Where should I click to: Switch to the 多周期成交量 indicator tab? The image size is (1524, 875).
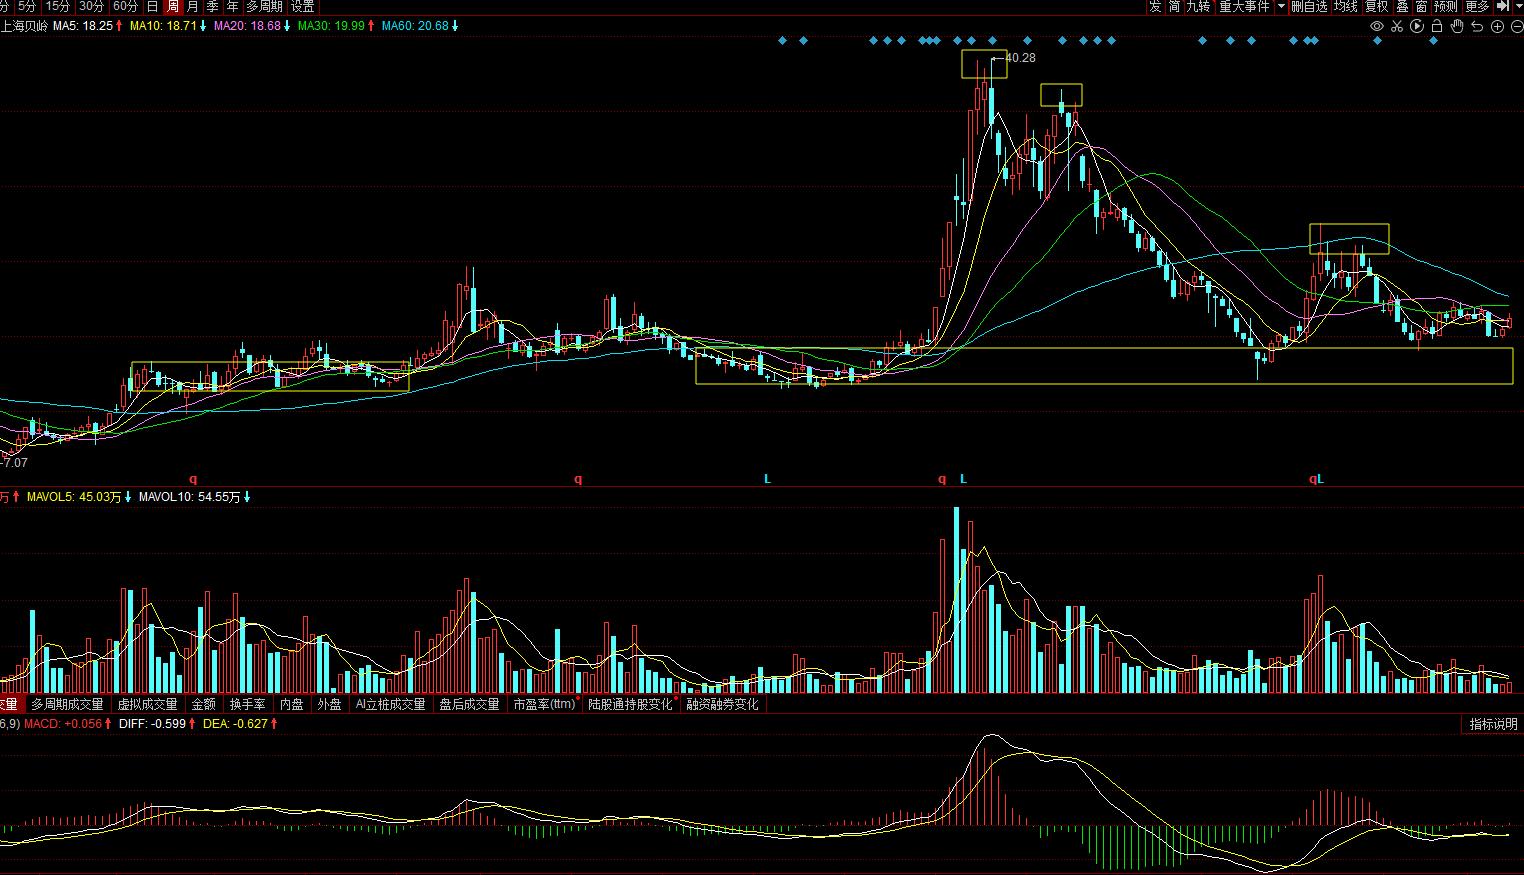click(67, 704)
